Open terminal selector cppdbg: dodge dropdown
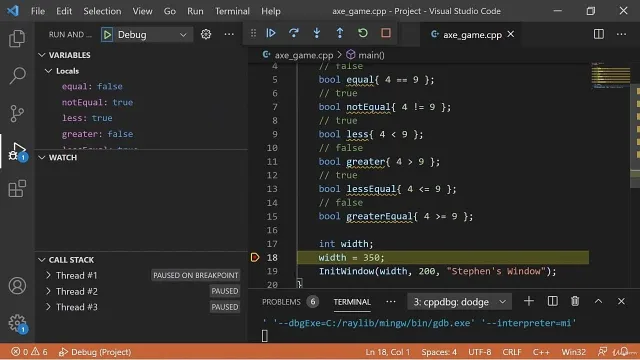 [x=460, y=302]
